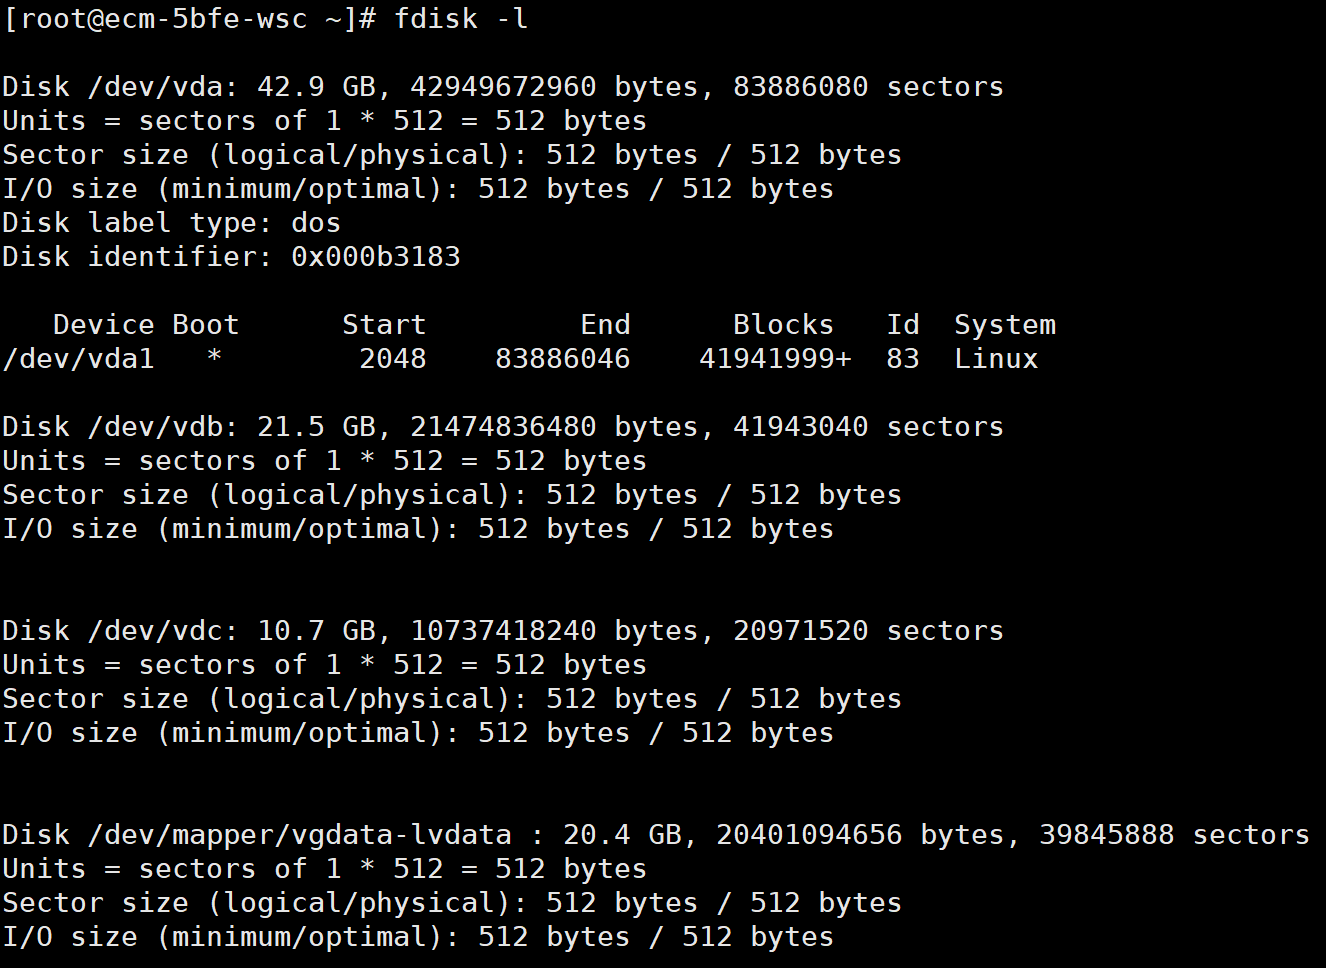This screenshot has width=1326, height=968.
Task: Click the boot flag asterisk for vda1
Action: point(214,359)
